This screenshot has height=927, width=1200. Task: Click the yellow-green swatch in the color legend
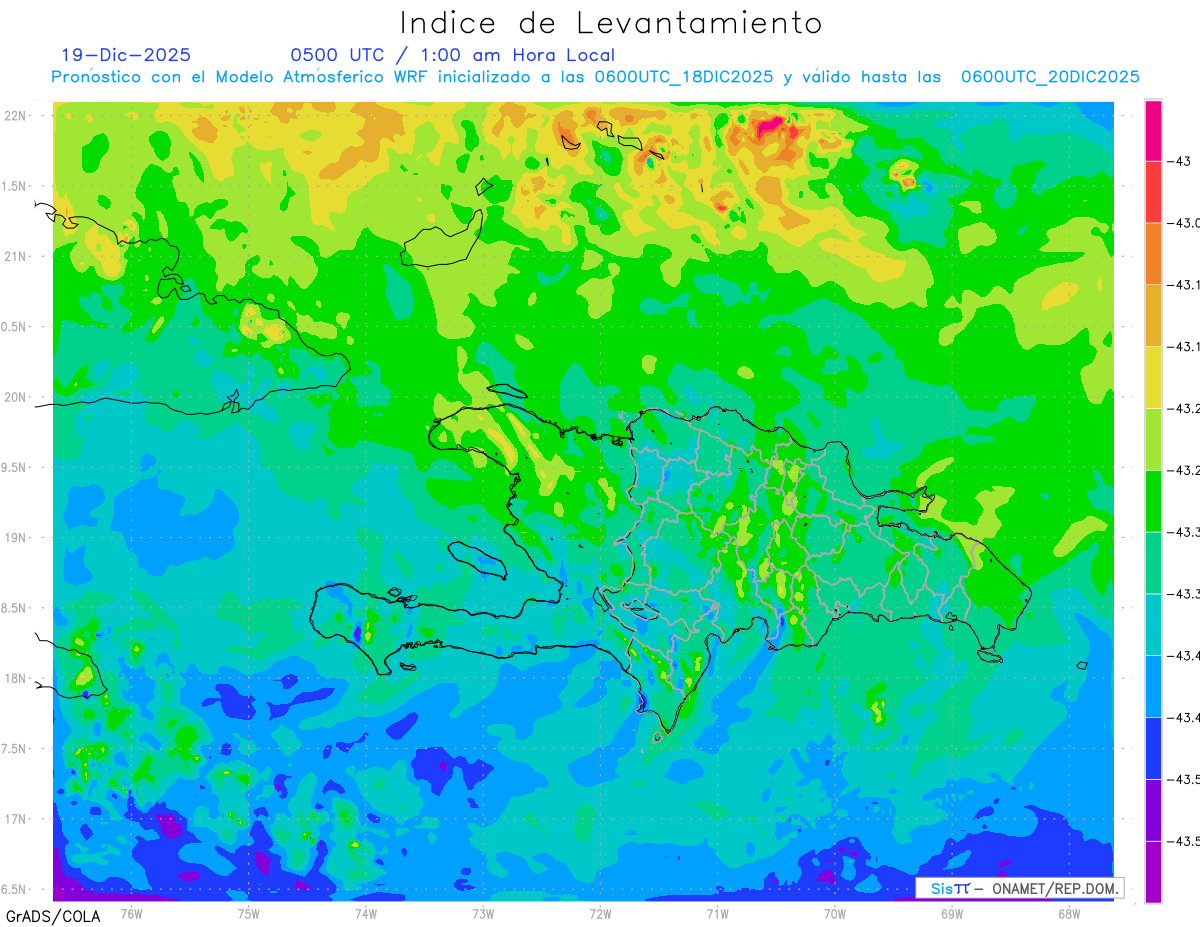pos(1153,439)
